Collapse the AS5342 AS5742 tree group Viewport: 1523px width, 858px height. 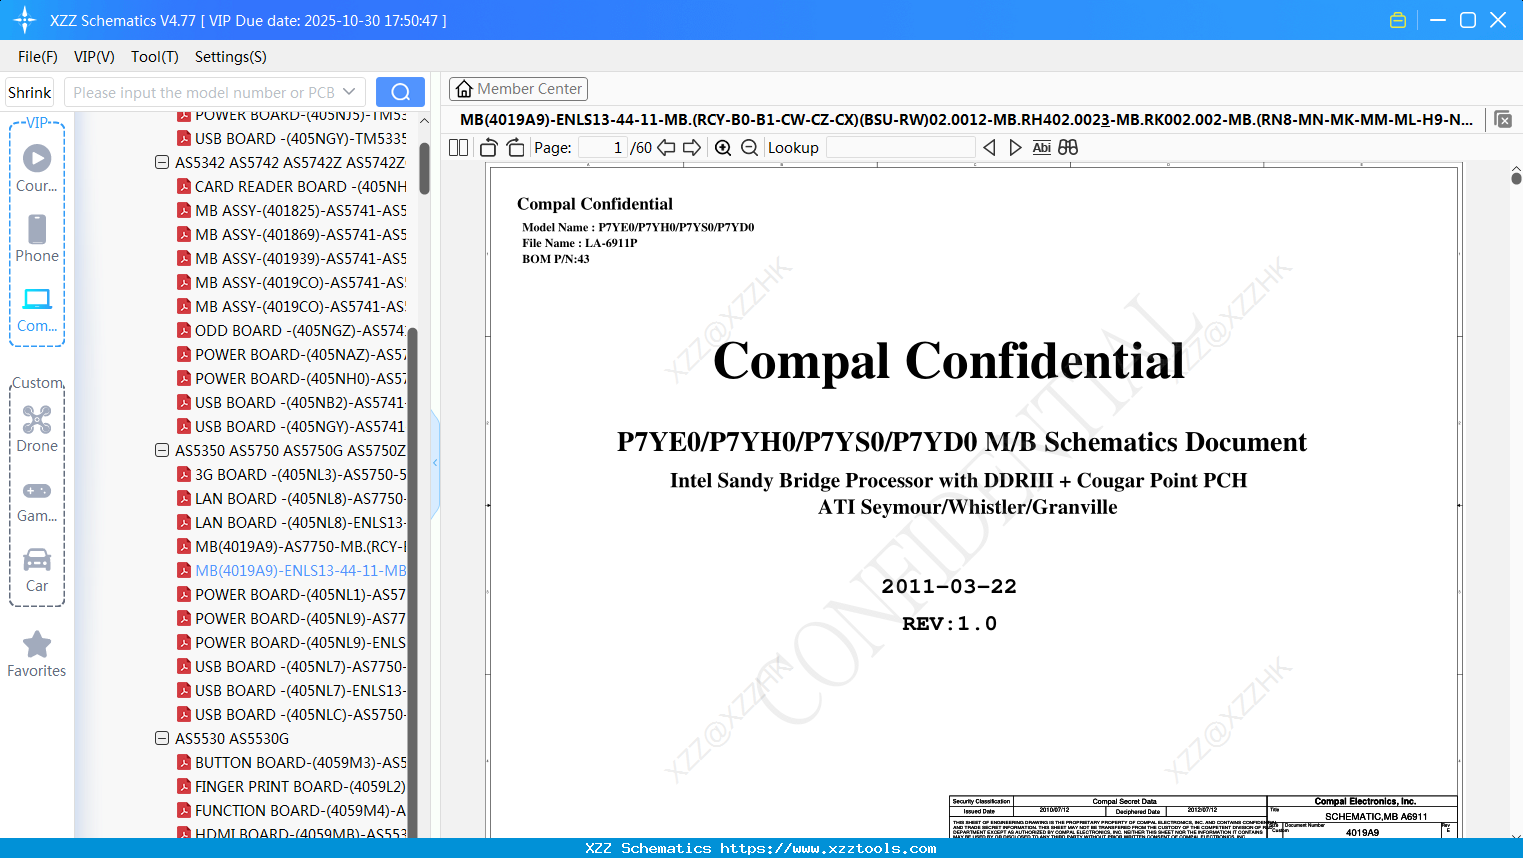(x=162, y=162)
